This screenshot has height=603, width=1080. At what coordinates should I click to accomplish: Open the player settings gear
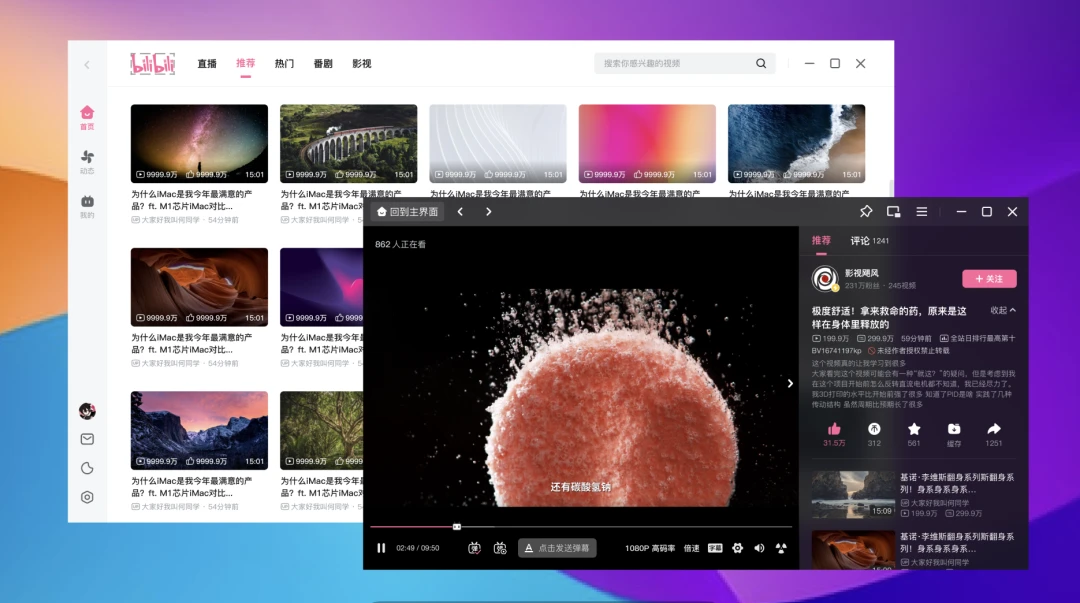pos(737,548)
